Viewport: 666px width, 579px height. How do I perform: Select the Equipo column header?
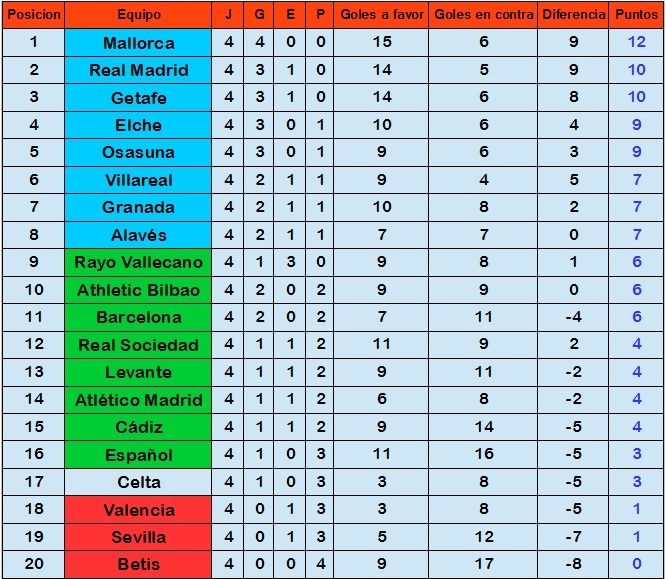pos(138,15)
